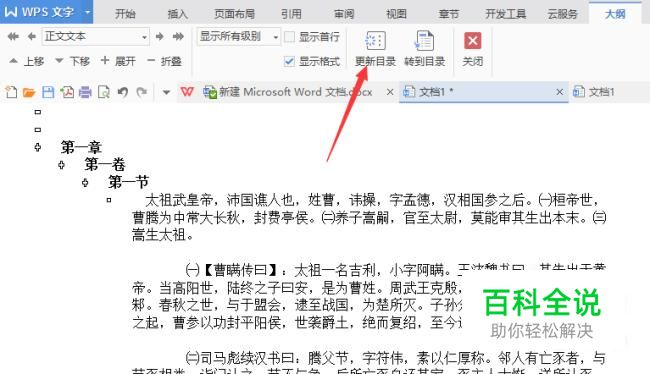
Task: Collapse the 第一卷 outline expander
Action: [x=61, y=165]
